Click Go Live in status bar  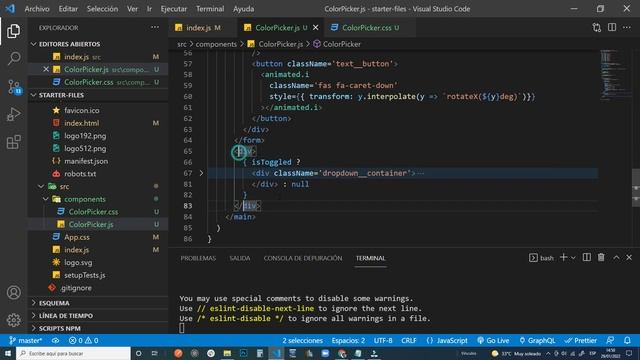493,340
